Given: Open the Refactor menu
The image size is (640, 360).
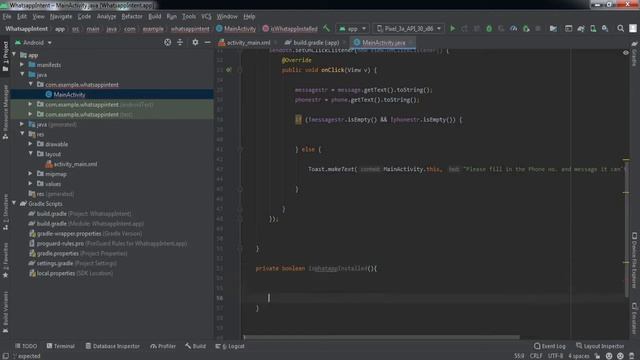Looking at the screenshot, I should pyautogui.click(x=132, y=16).
